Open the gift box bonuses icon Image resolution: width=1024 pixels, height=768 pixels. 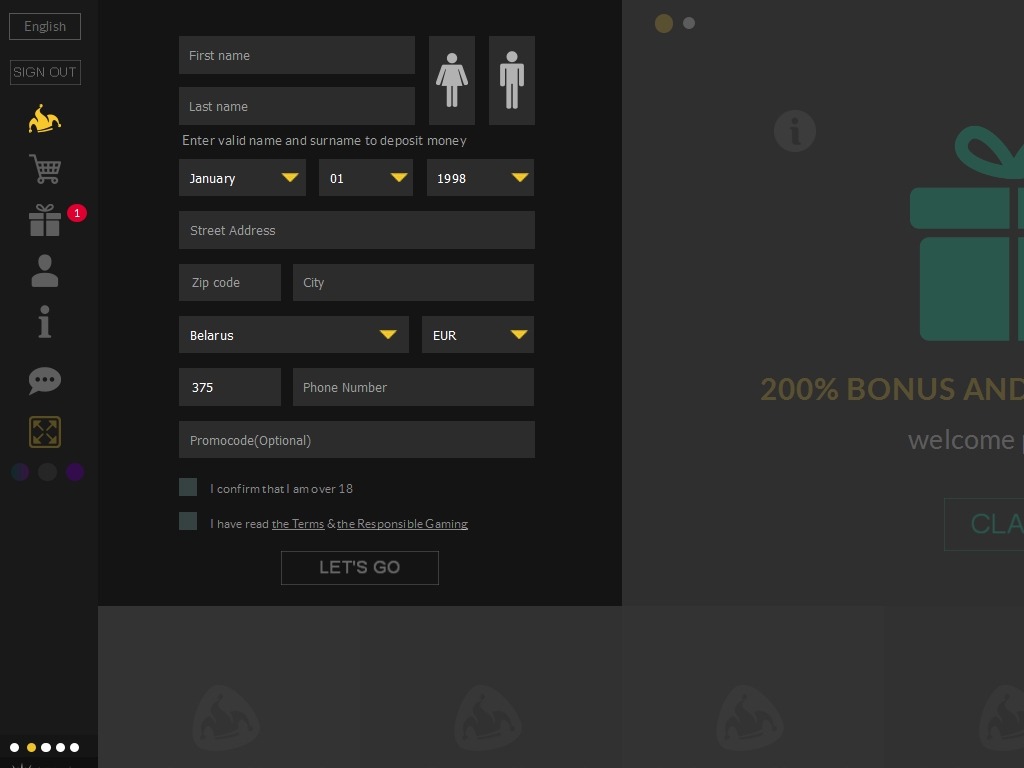(x=45, y=220)
